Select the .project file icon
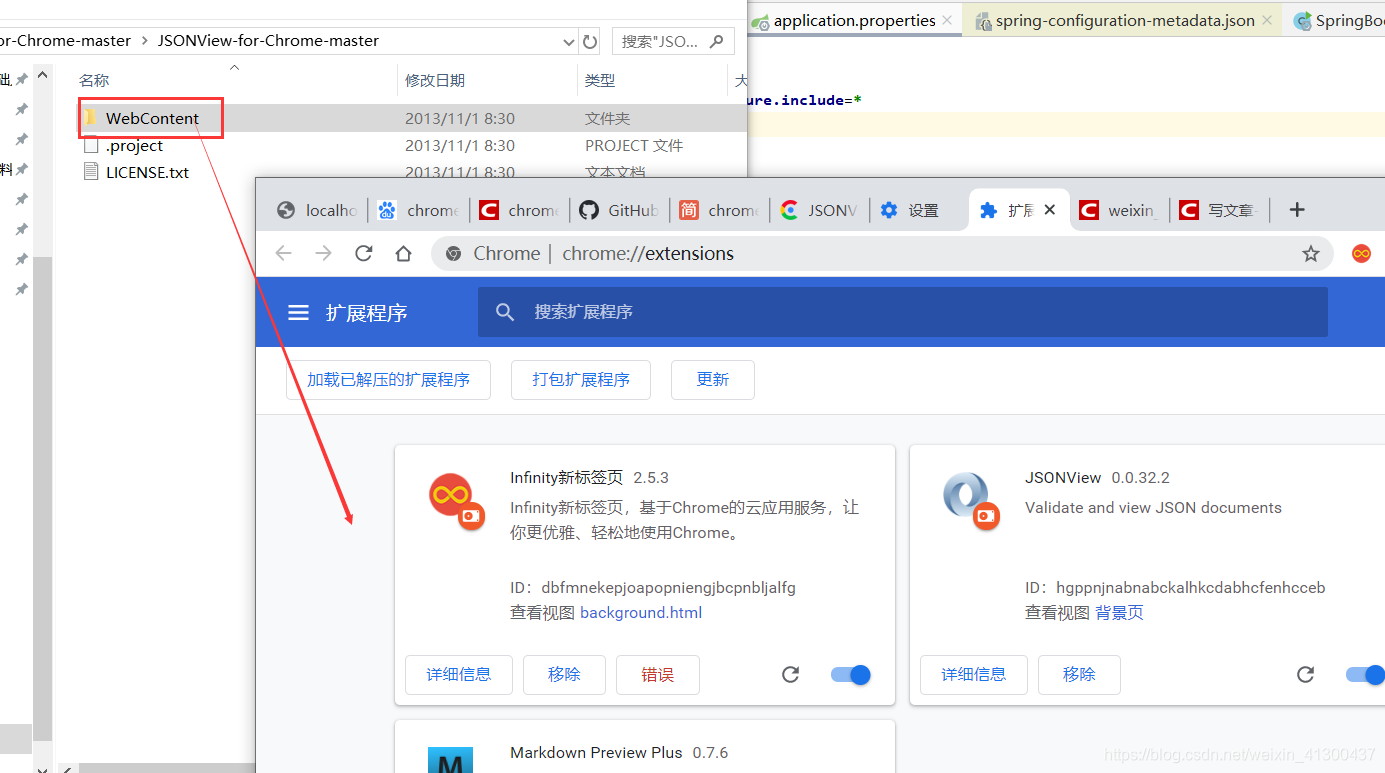 coord(91,145)
